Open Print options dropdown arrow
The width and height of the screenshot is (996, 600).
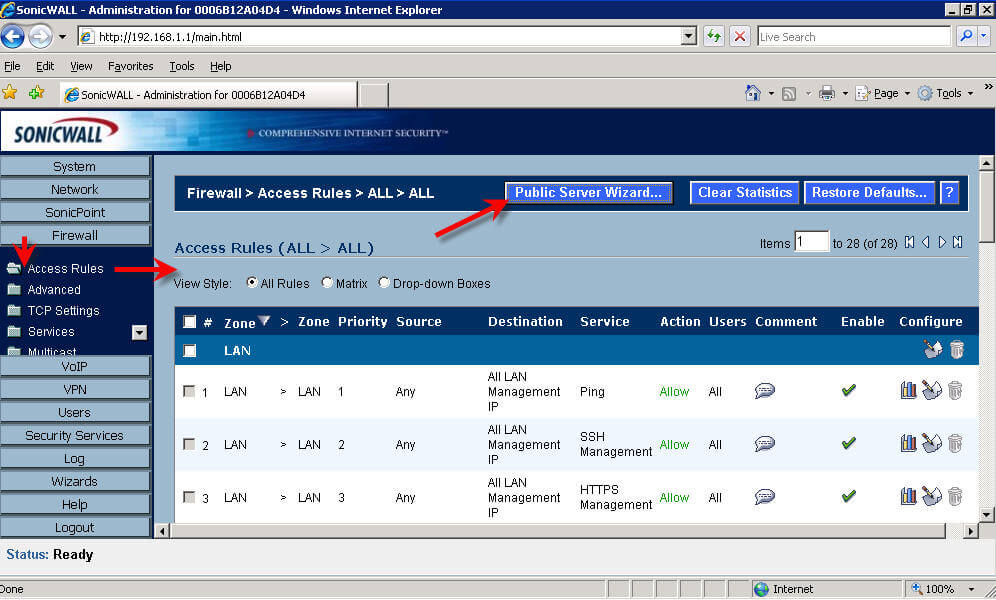tap(845, 93)
